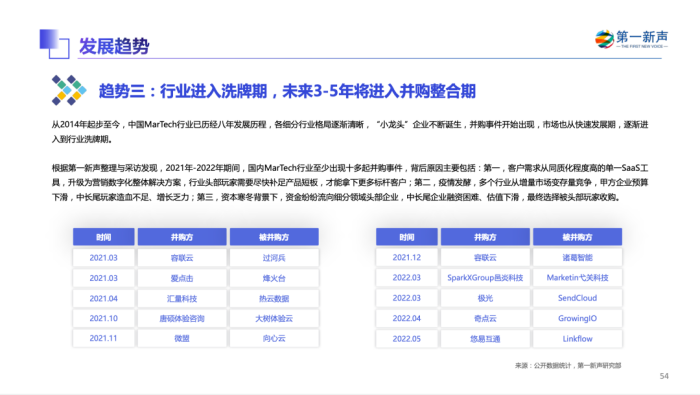
Task: Click the 悠易互通 cell
Action: tap(485, 339)
